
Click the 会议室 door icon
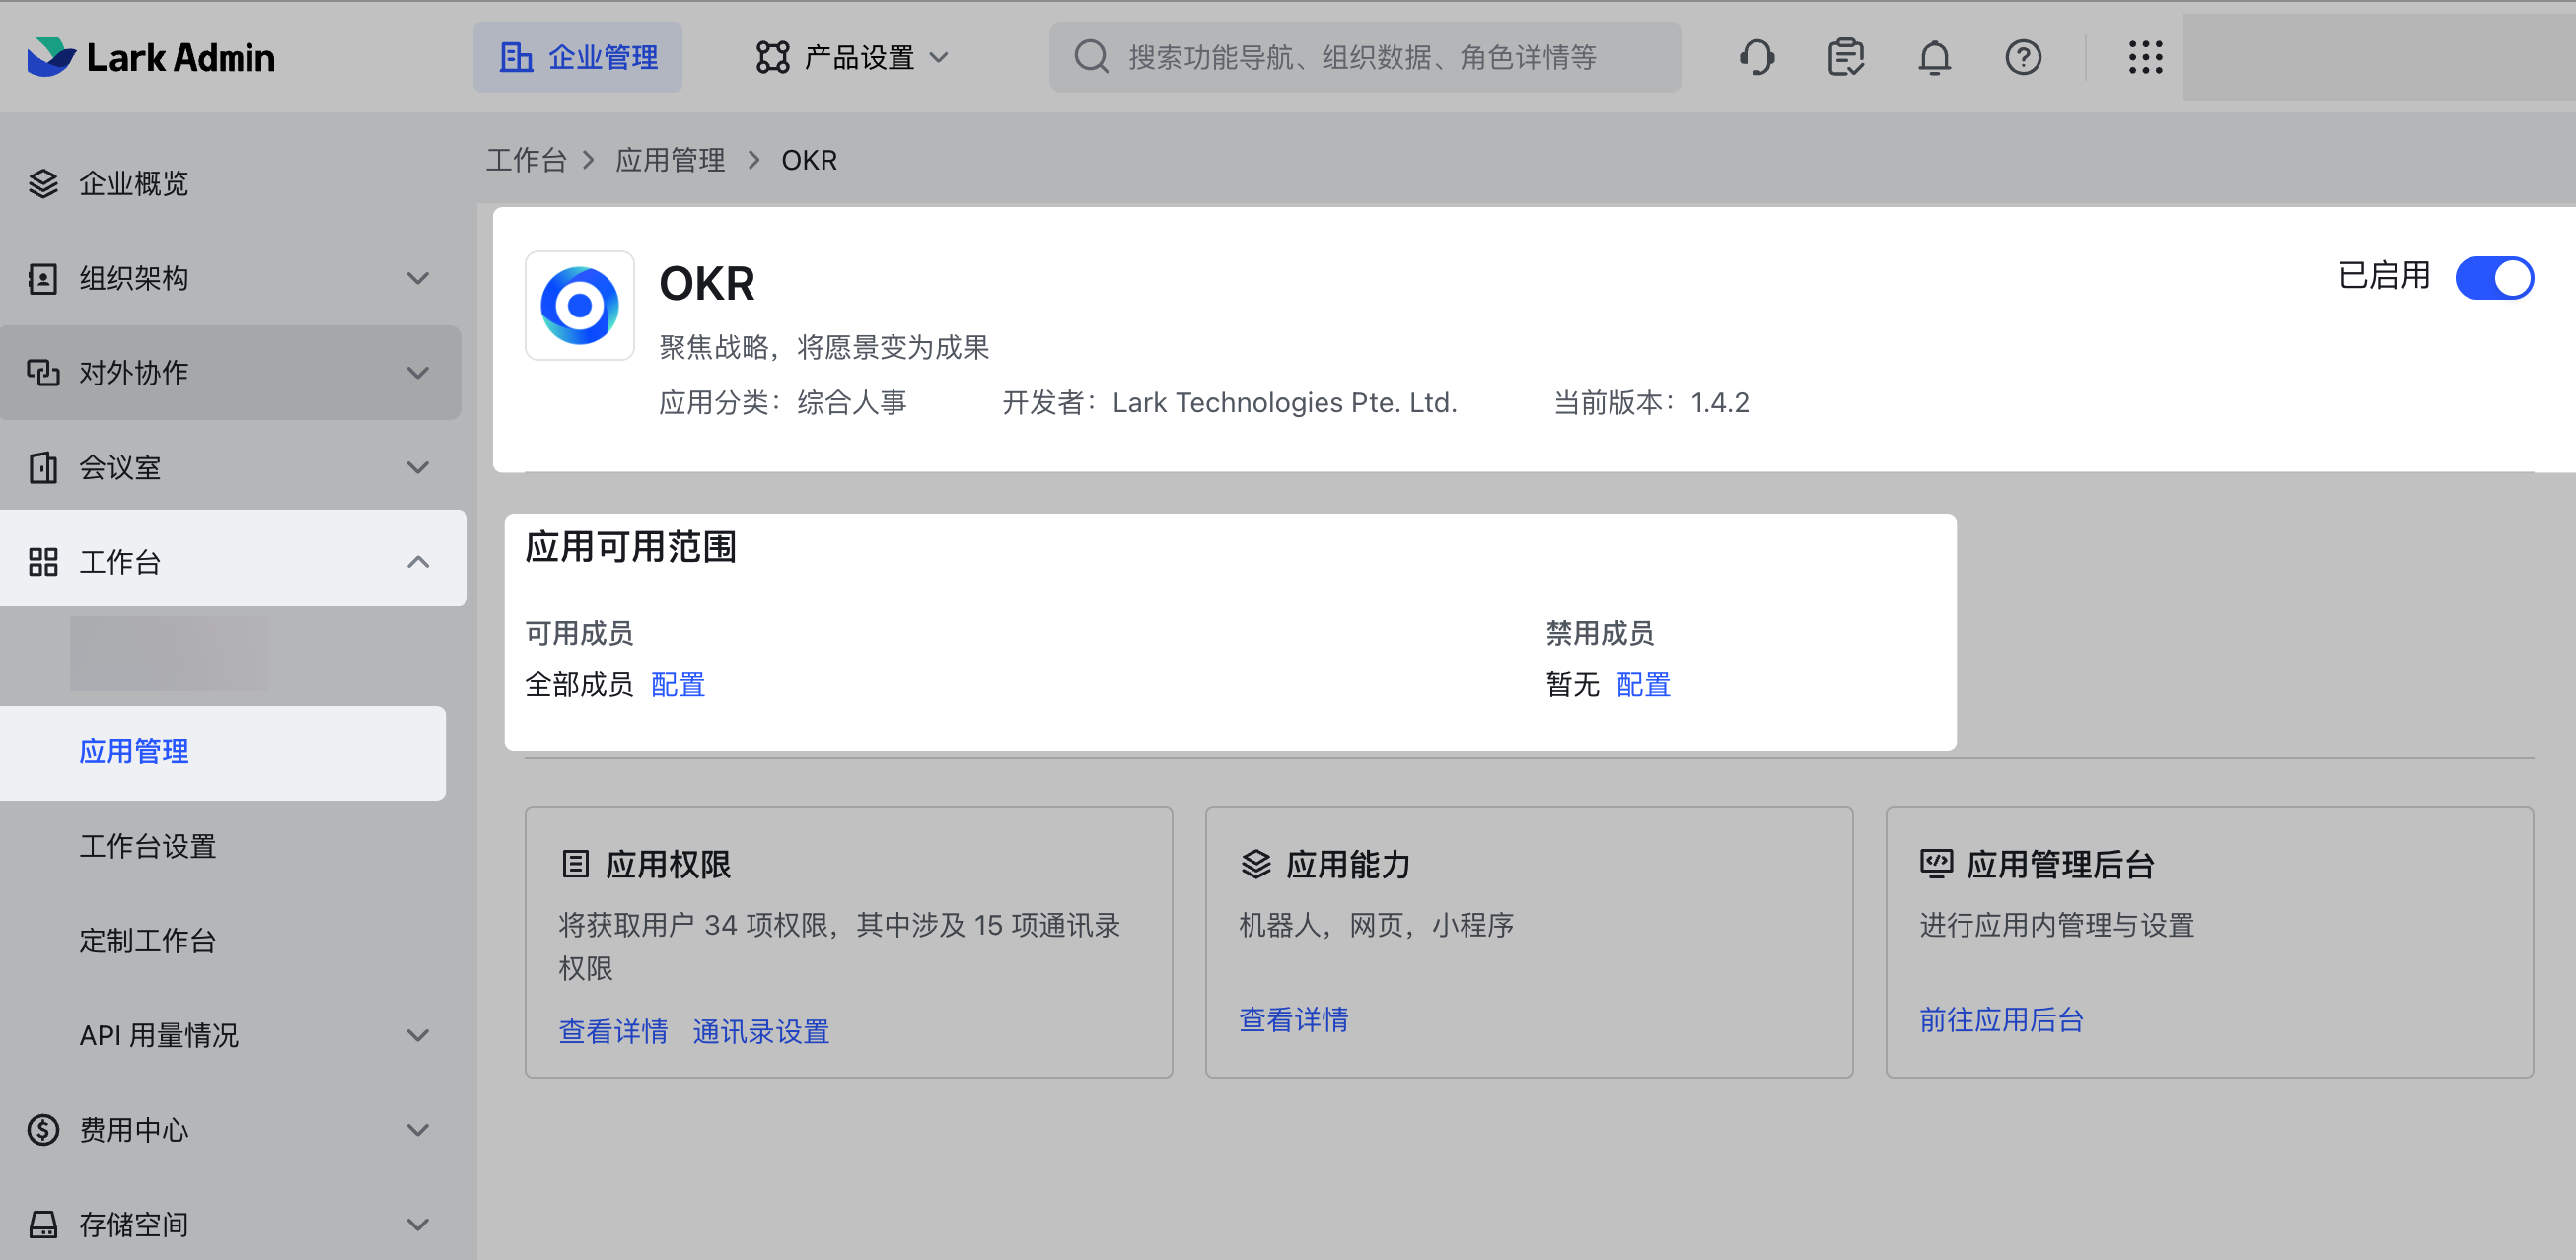point(43,467)
